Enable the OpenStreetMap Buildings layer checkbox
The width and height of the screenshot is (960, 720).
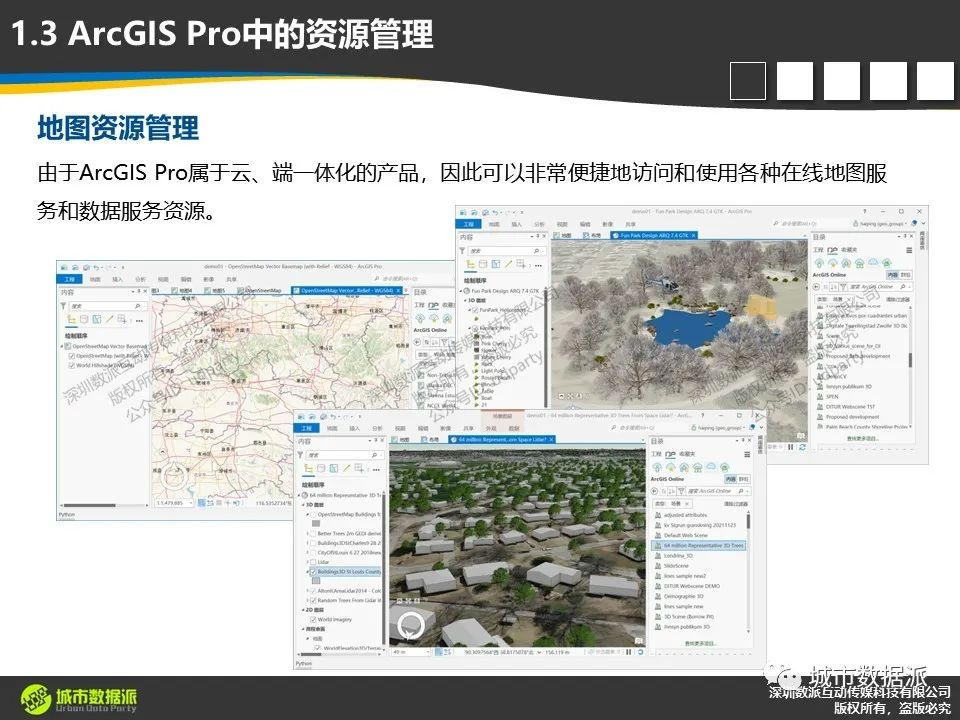(x=312, y=514)
